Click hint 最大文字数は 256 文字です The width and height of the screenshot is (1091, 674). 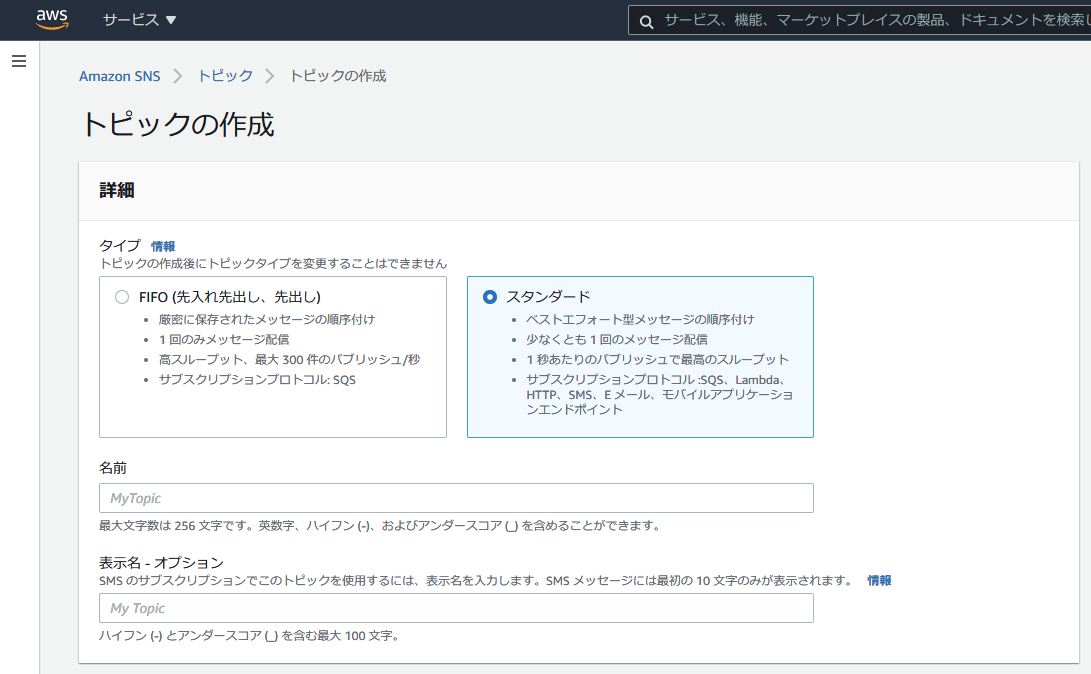tap(380, 526)
